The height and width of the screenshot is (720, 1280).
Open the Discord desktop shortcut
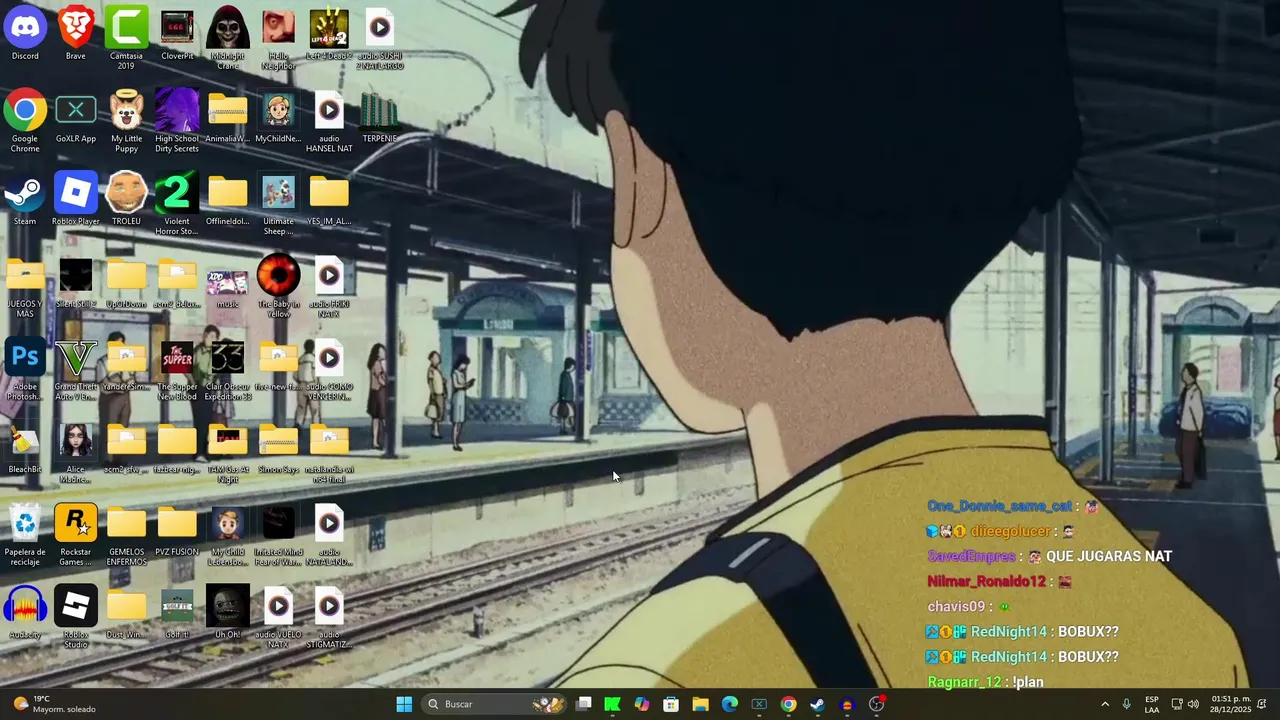pos(25,34)
